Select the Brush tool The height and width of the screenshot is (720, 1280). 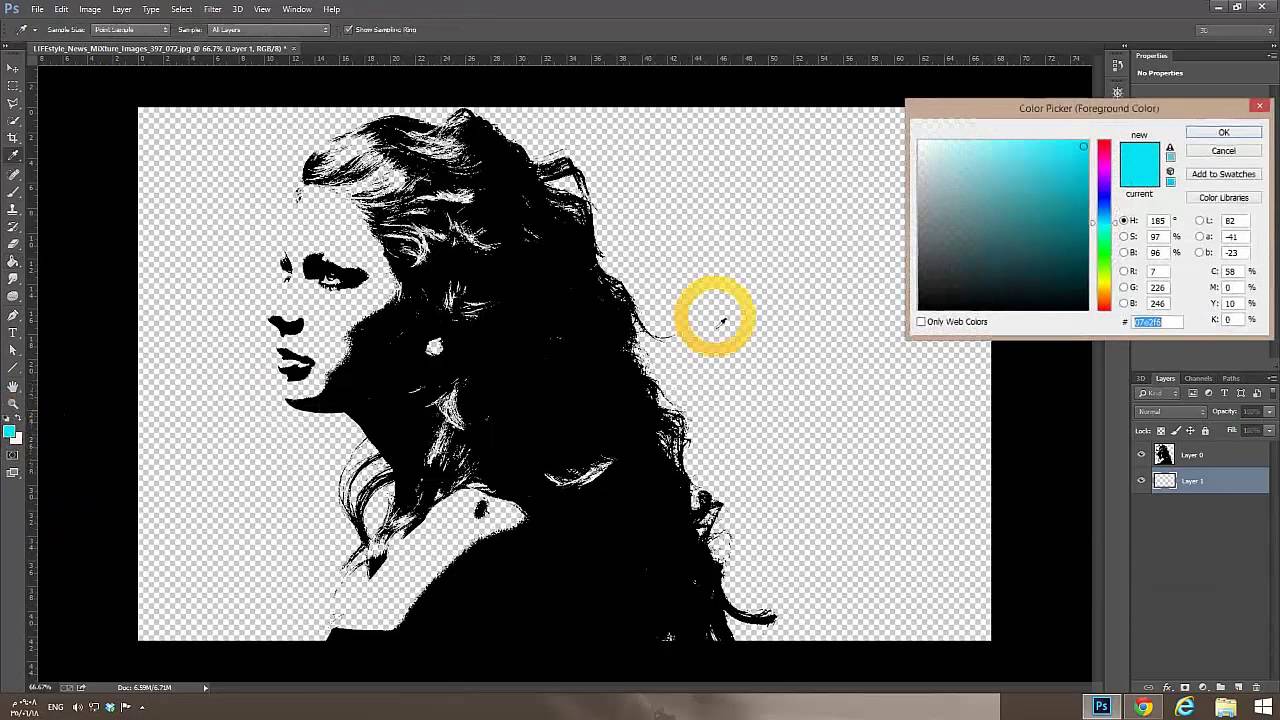[x=13, y=191]
